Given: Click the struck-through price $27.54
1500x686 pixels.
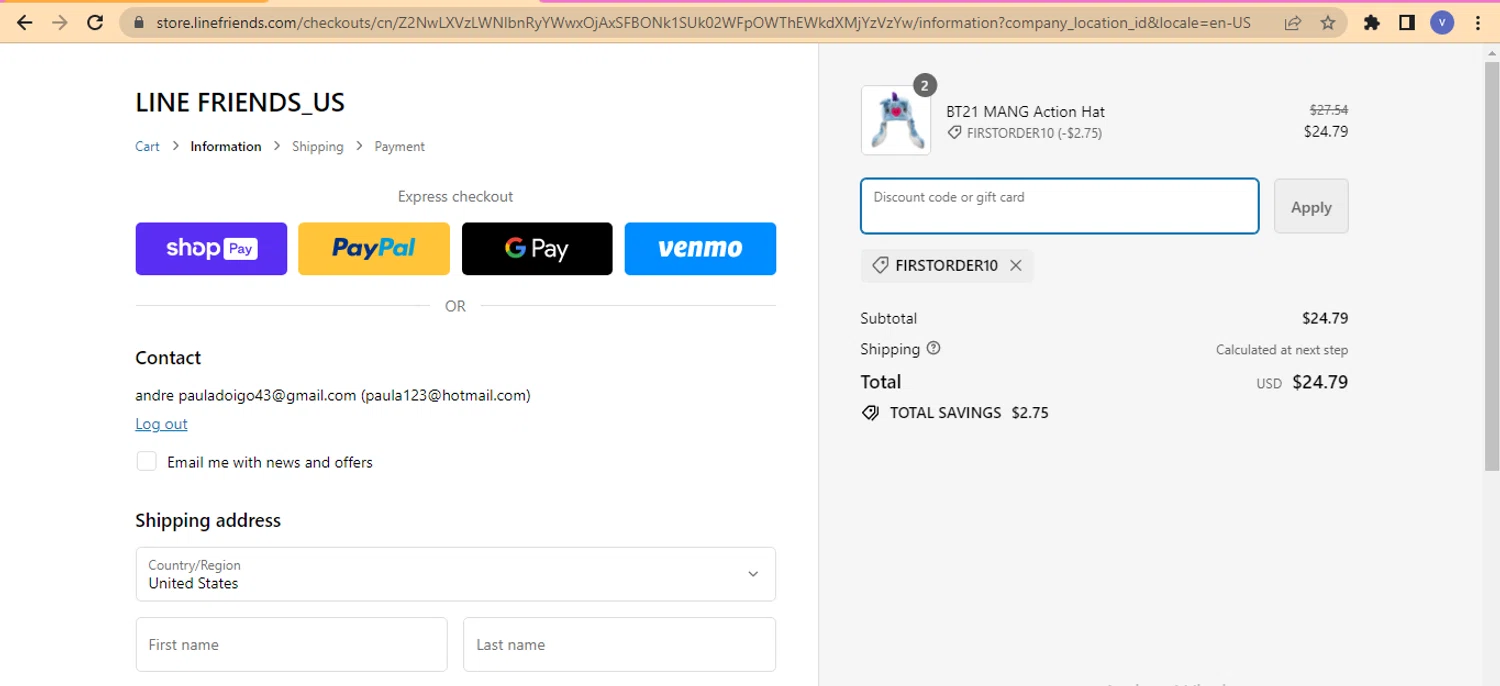Looking at the screenshot, I should [1329, 110].
